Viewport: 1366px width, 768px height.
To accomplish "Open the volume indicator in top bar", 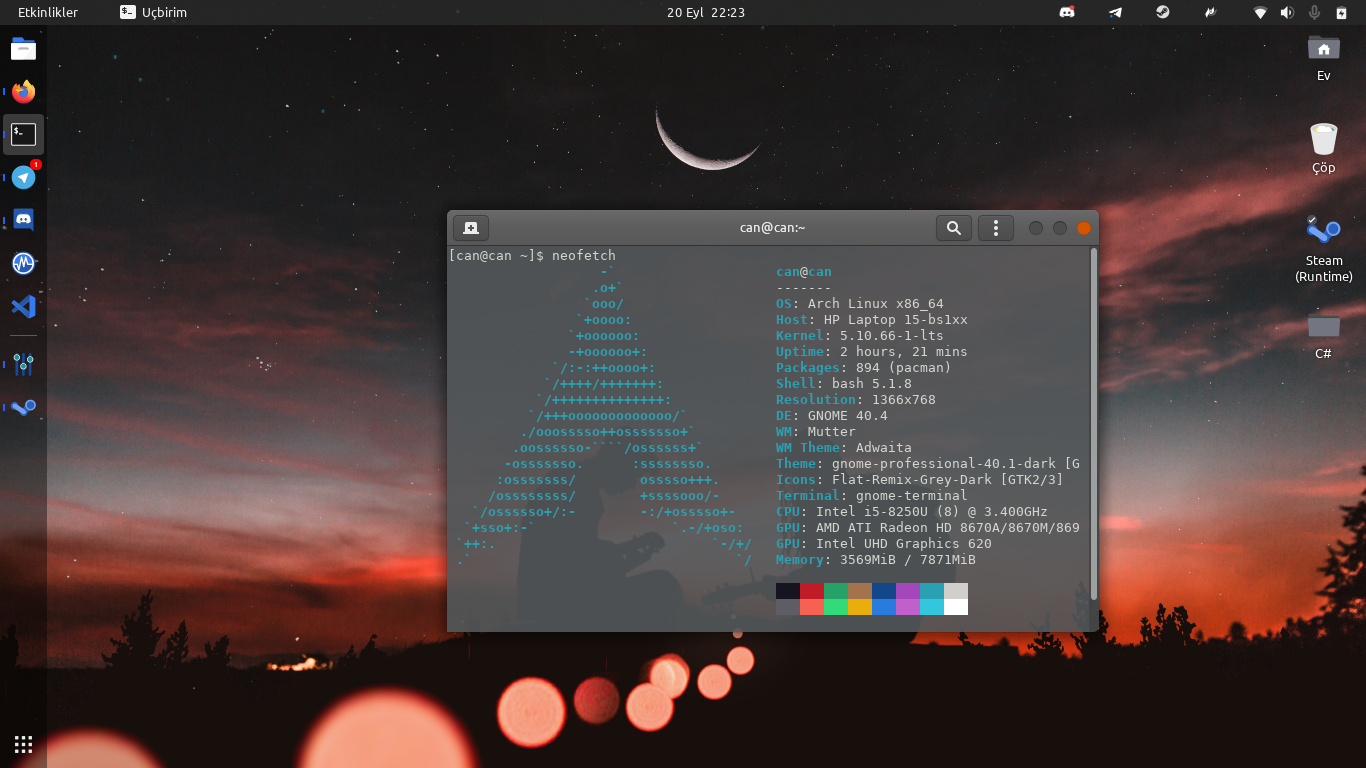I will pos(1287,13).
